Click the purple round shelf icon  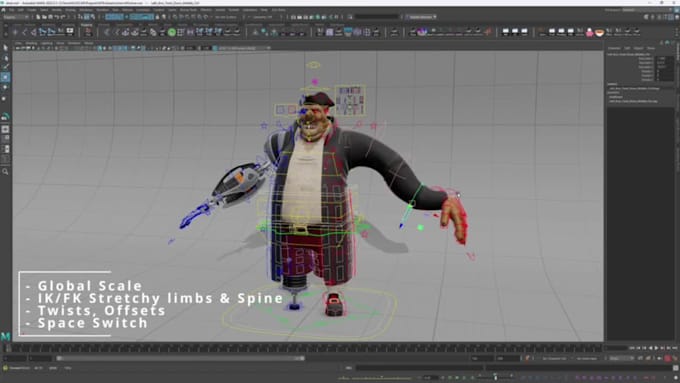tap(422, 31)
